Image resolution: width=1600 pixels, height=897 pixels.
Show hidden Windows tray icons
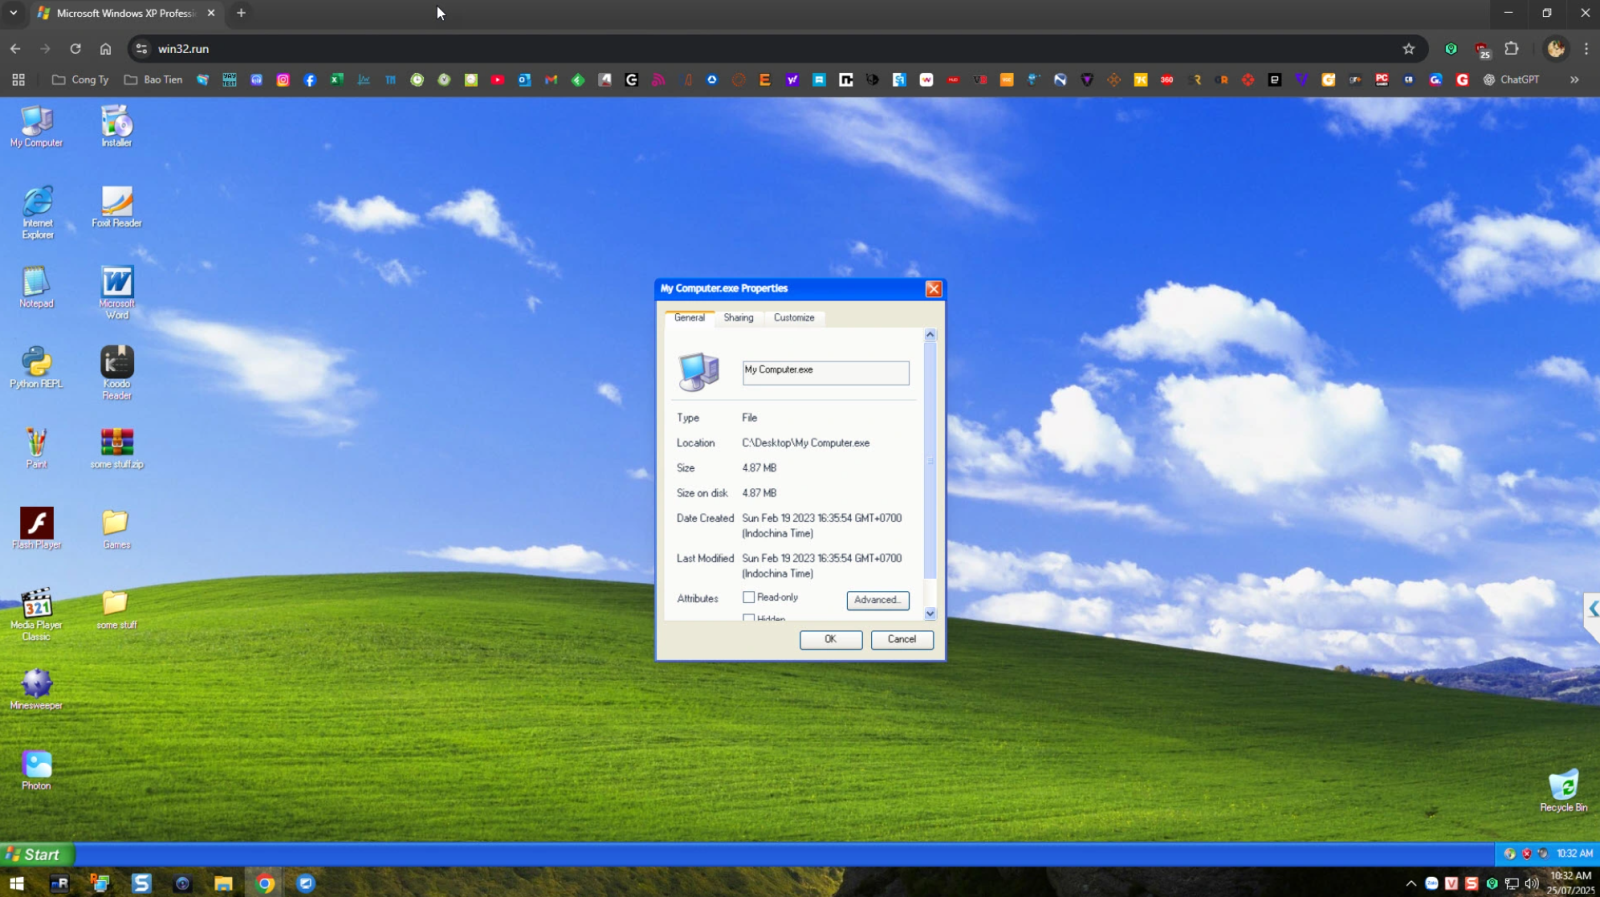point(1411,883)
